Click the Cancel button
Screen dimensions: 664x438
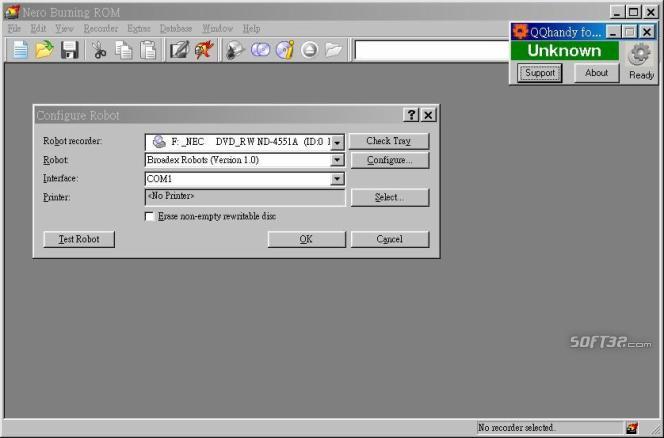tap(390, 239)
